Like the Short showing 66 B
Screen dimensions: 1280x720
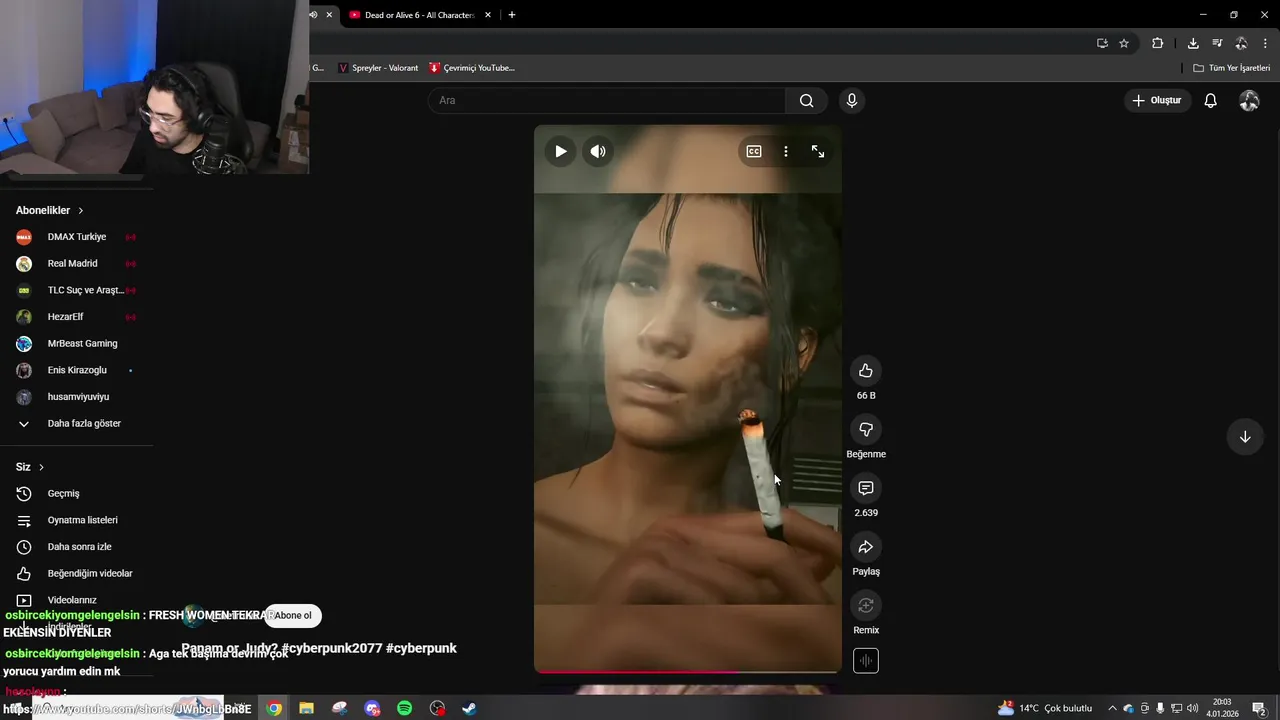point(866,371)
